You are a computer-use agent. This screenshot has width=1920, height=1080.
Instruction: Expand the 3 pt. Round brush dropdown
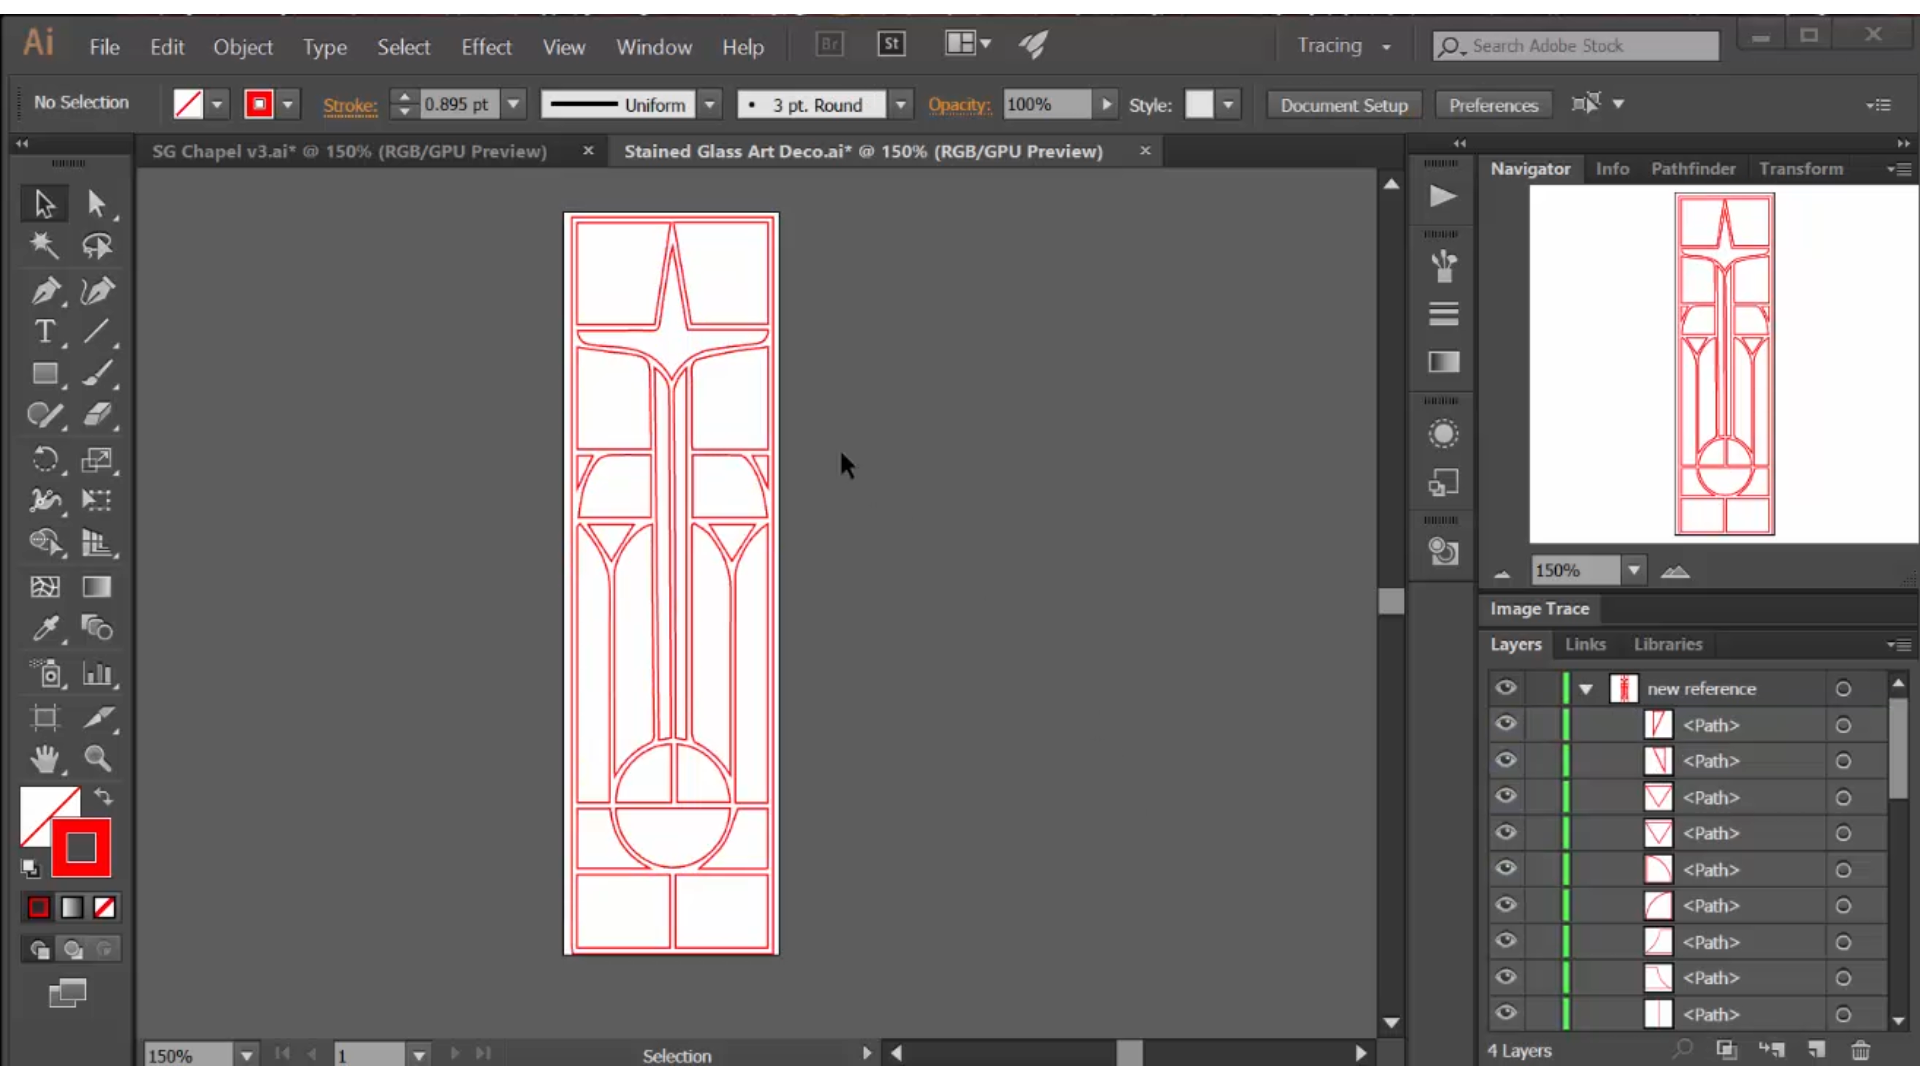[x=901, y=104]
